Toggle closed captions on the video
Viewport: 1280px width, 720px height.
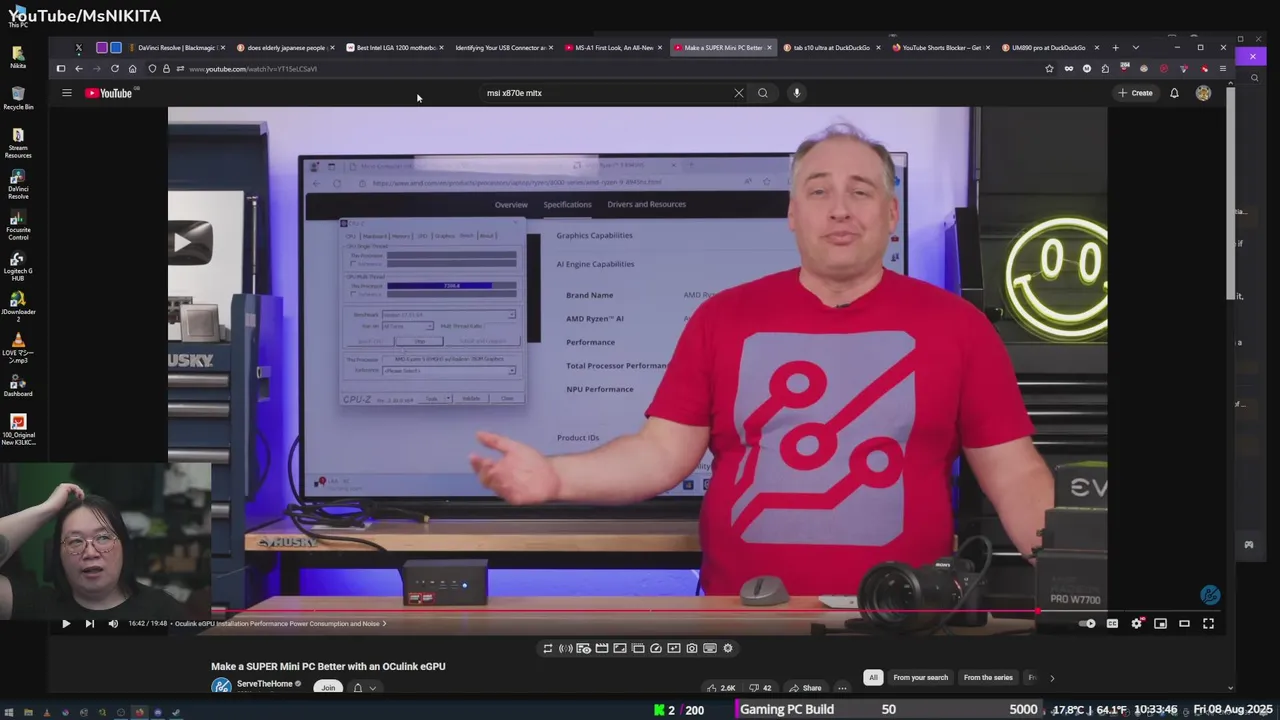tap(1112, 624)
